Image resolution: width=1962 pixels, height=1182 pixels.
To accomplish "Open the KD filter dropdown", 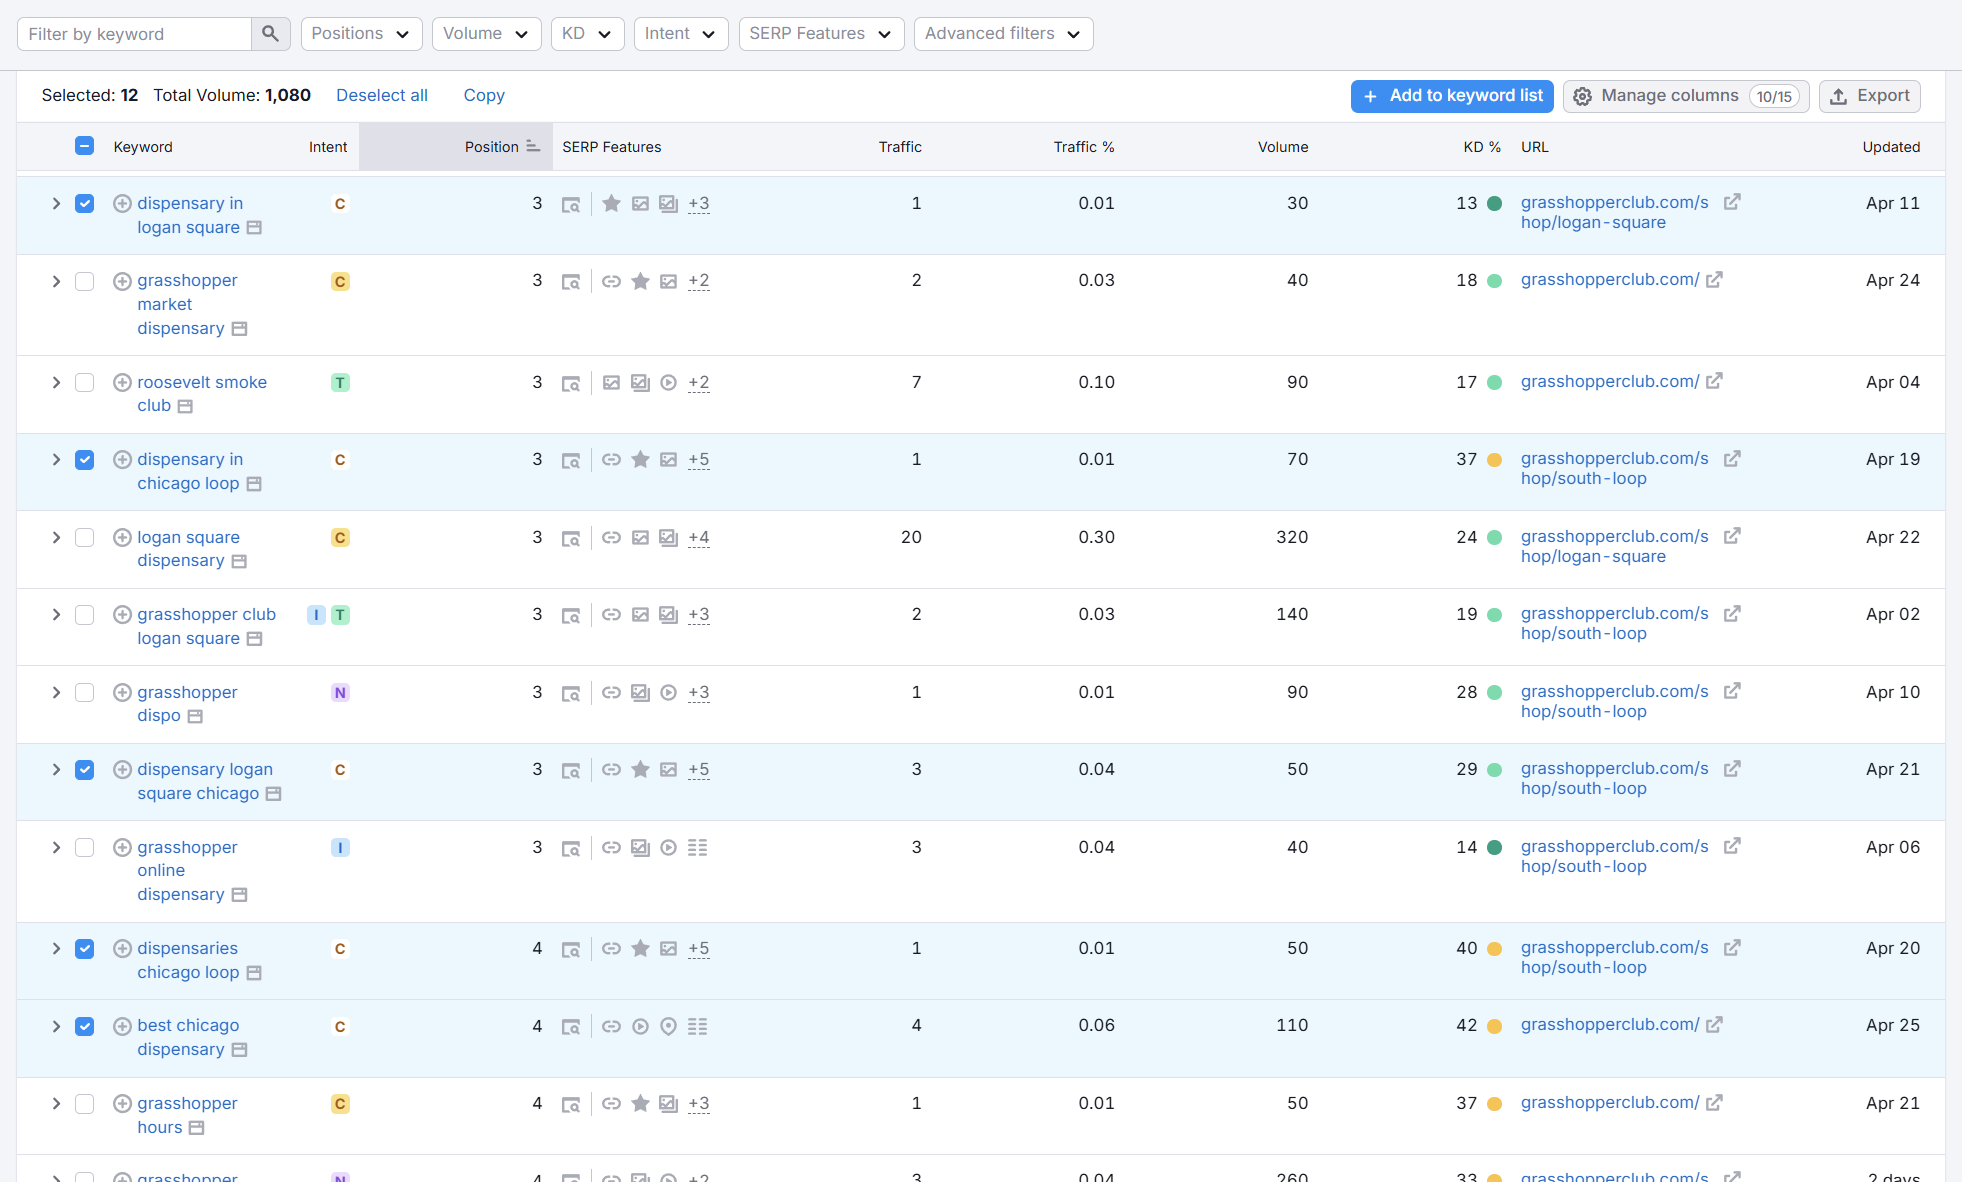I will [x=587, y=34].
